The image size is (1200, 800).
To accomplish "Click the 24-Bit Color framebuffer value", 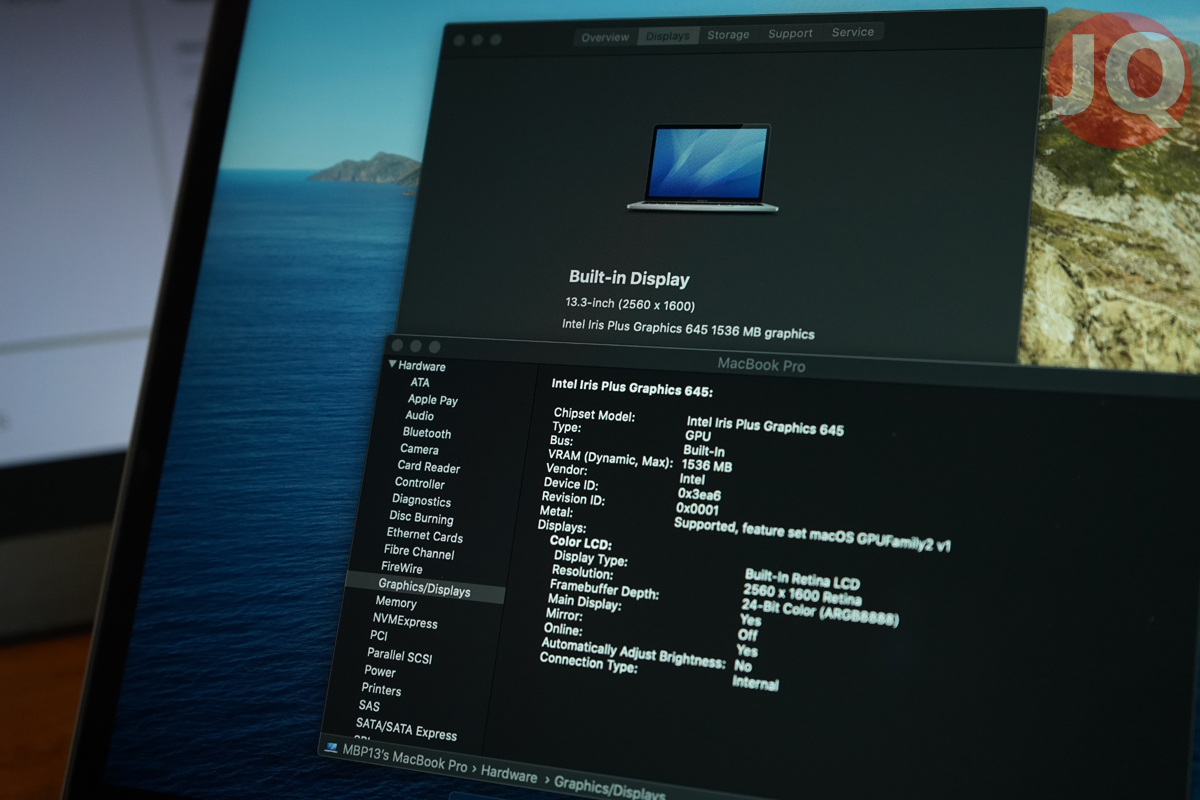I will (820, 612).
